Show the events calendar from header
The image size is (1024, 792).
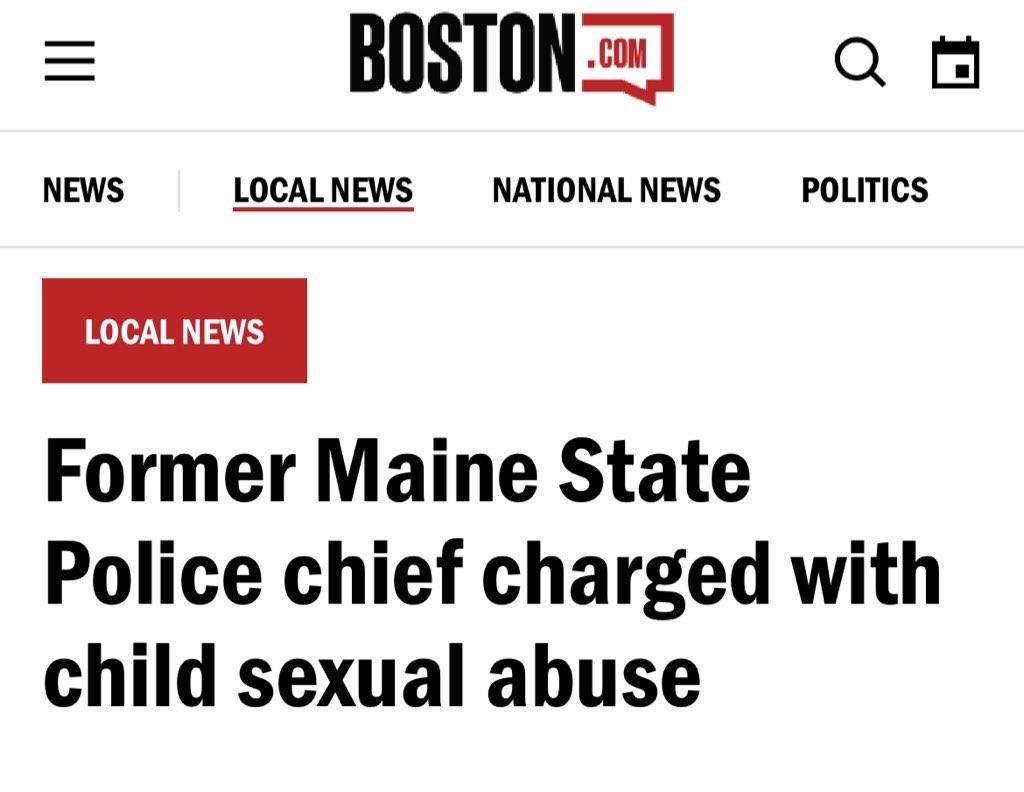click(x=955, y=63)
